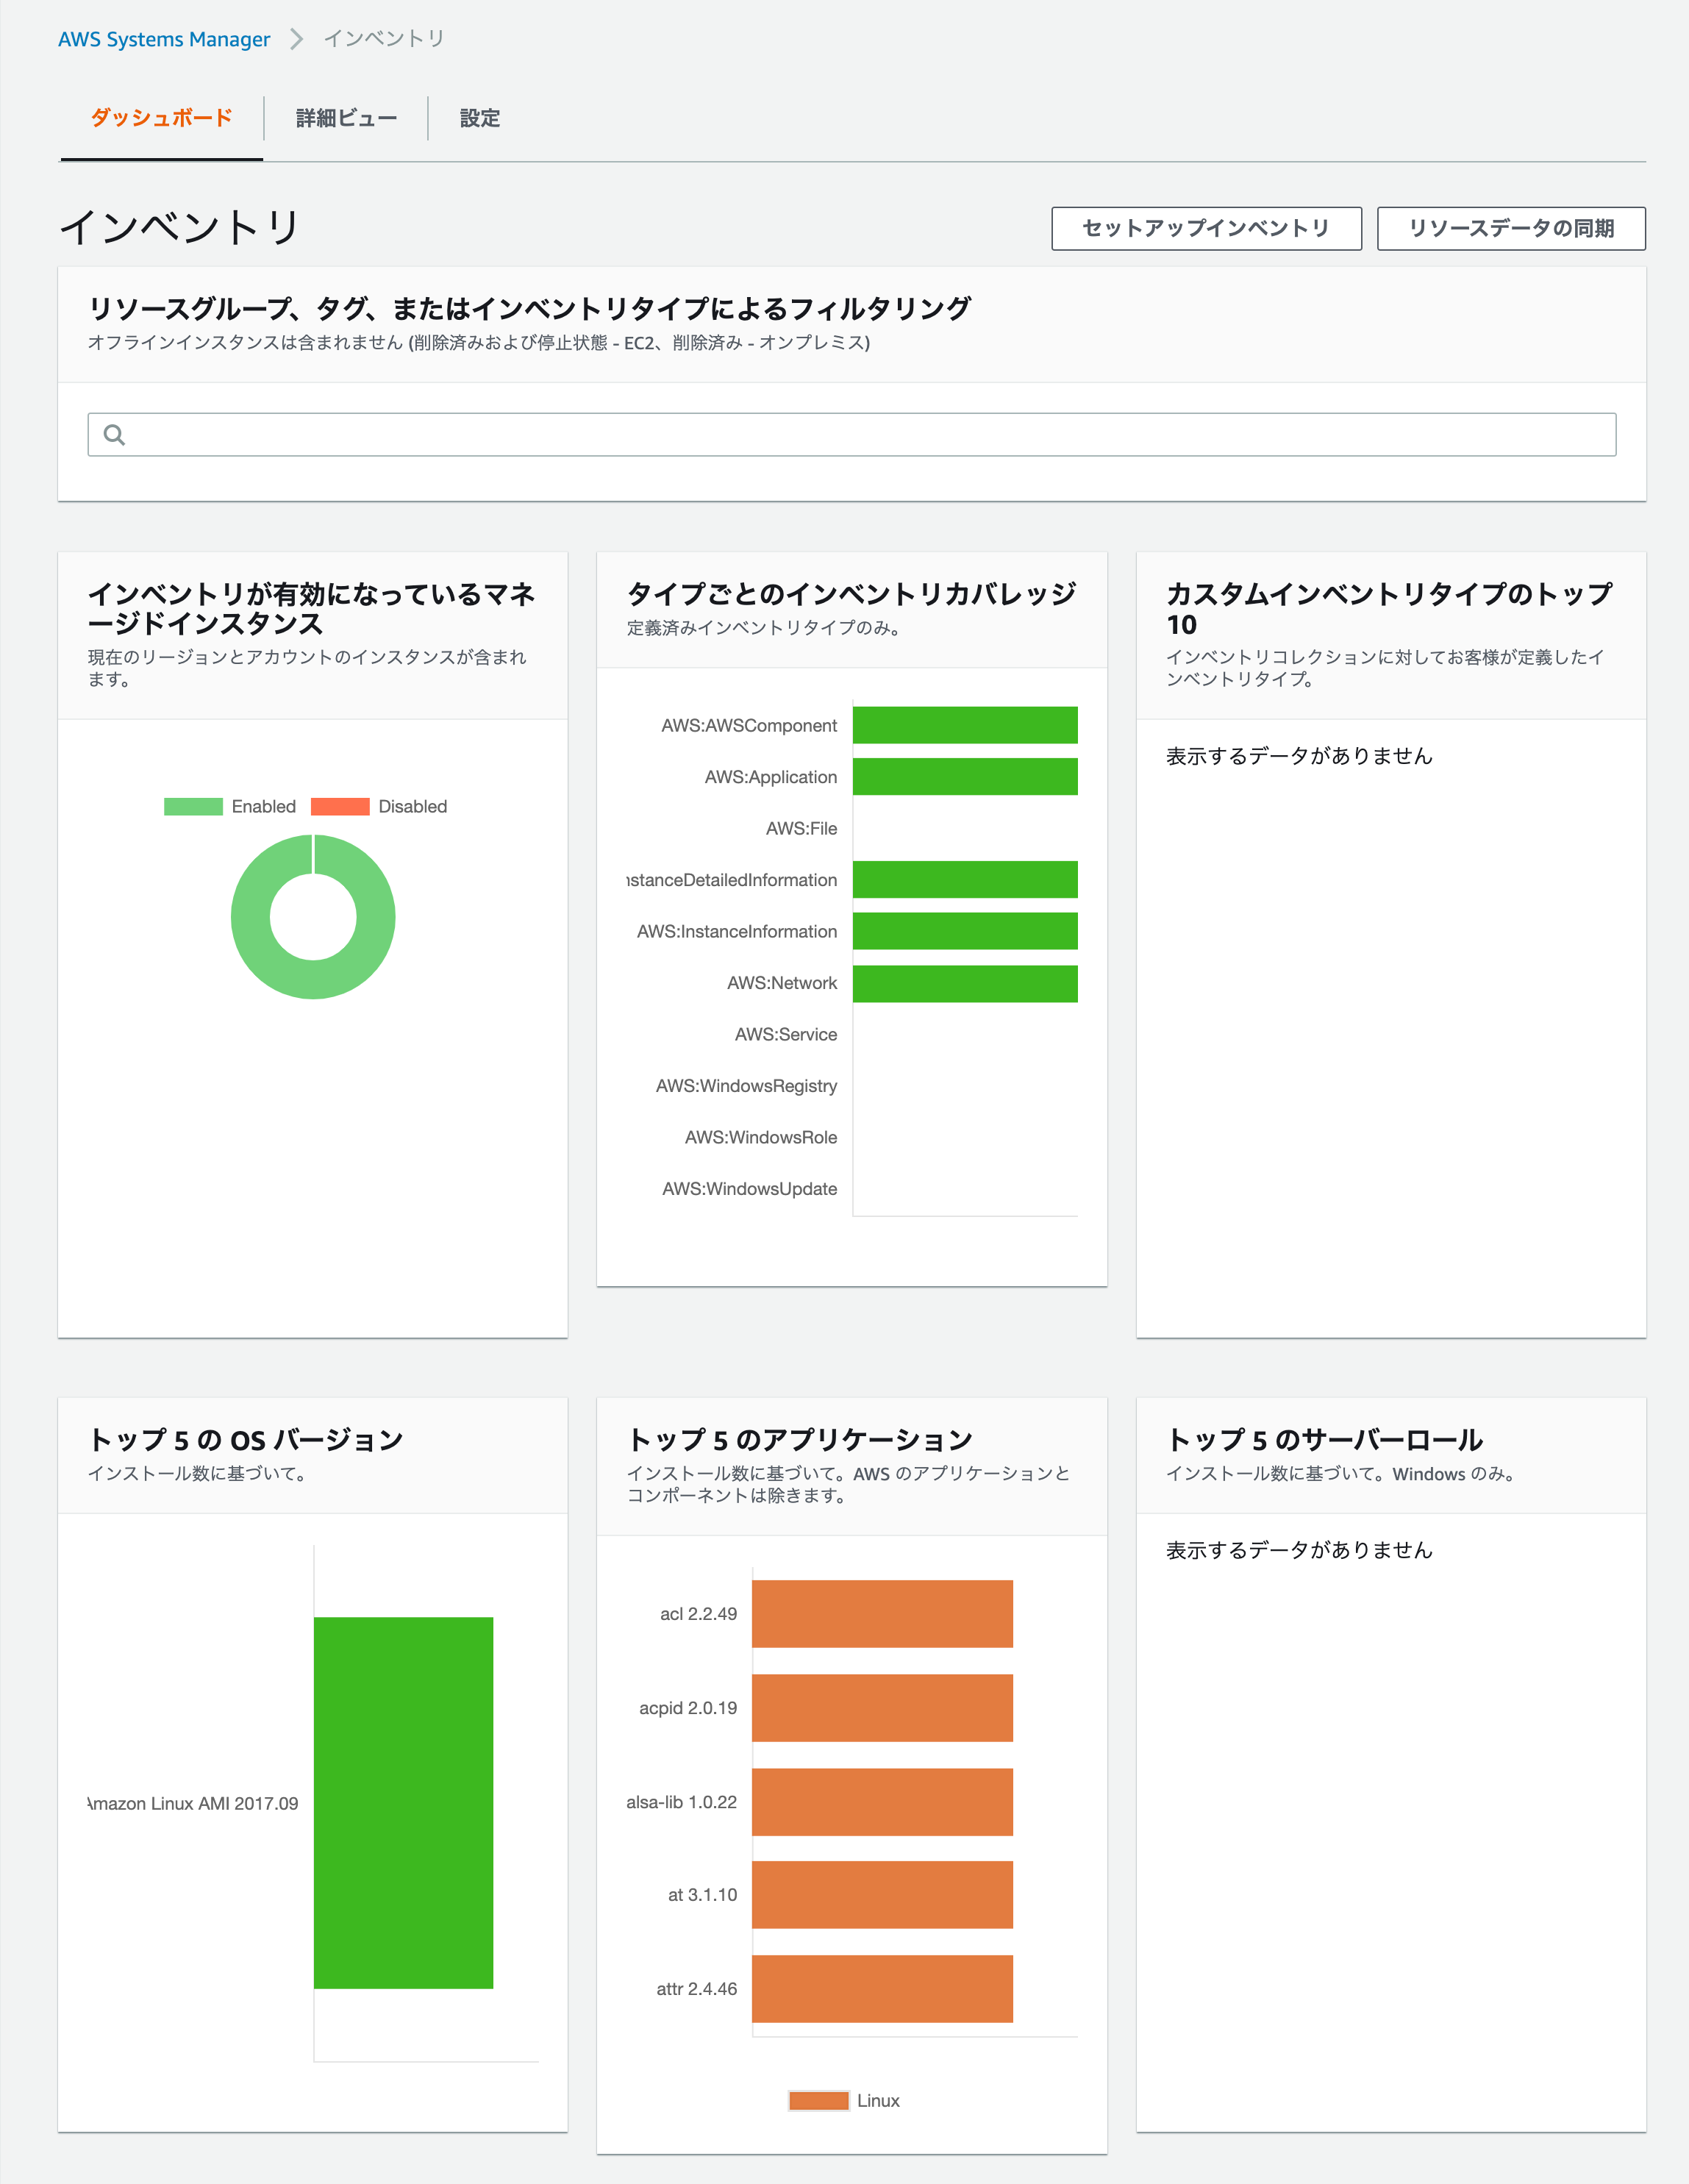The image size is (1689, 2184).
Task: Click the AWS:AWSComponent coverage bar
Action: (x=963, y=726)
